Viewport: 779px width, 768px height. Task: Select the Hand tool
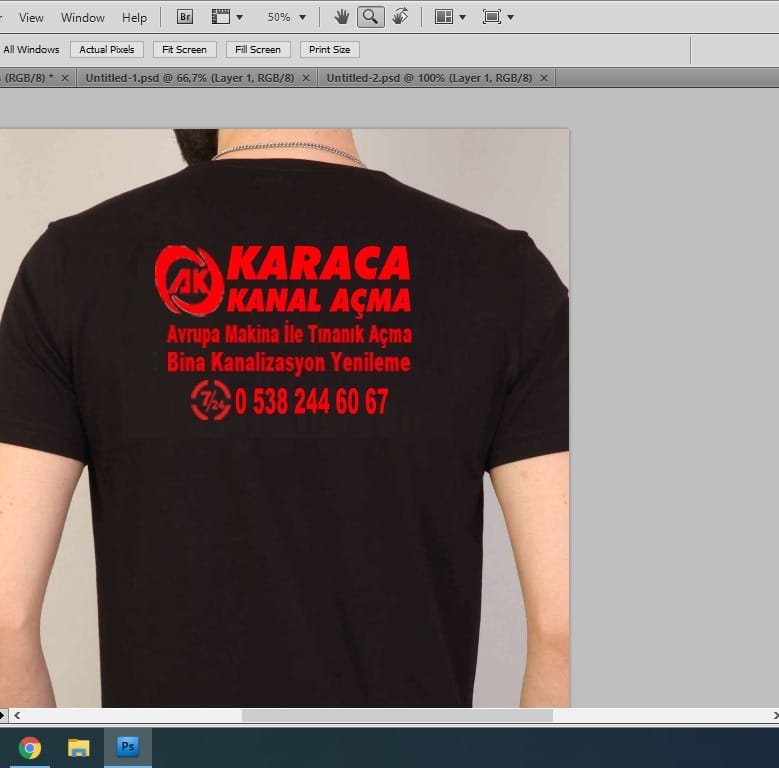tap(341, 17)
